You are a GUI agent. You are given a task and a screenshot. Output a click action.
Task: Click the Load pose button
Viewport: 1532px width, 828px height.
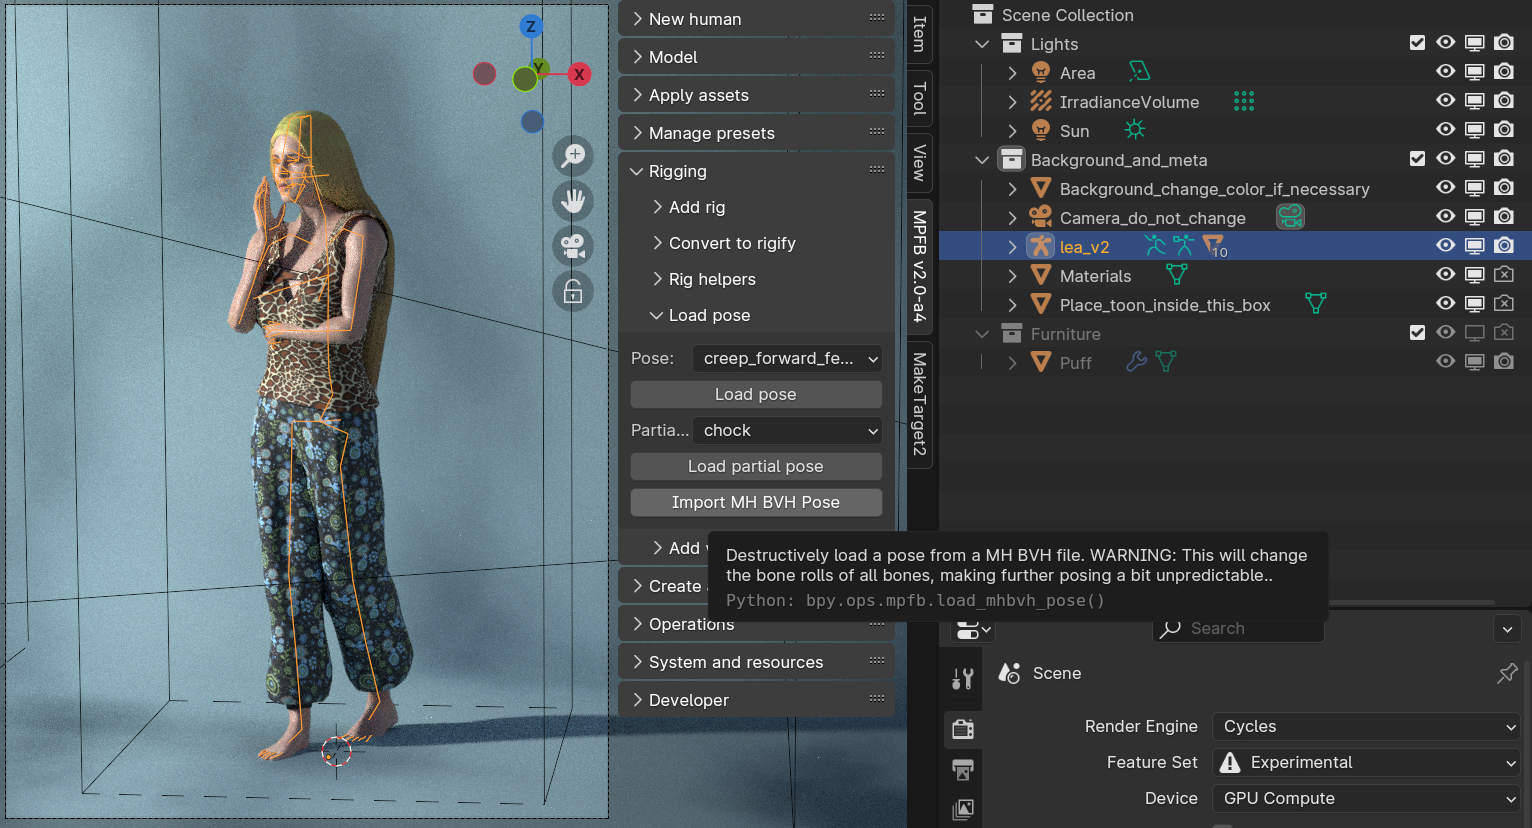click(x=756, y=394)
